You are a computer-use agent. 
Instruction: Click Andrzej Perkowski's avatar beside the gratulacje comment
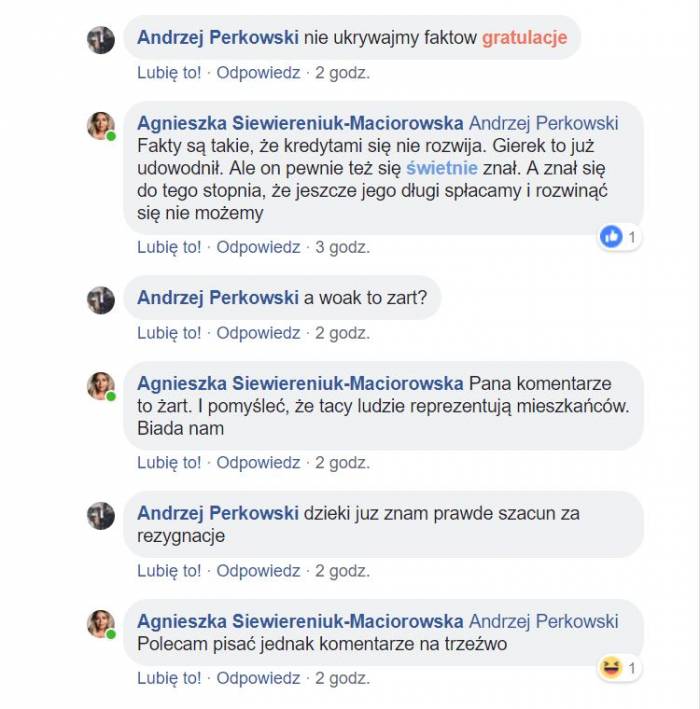click(x=101, y=40)
